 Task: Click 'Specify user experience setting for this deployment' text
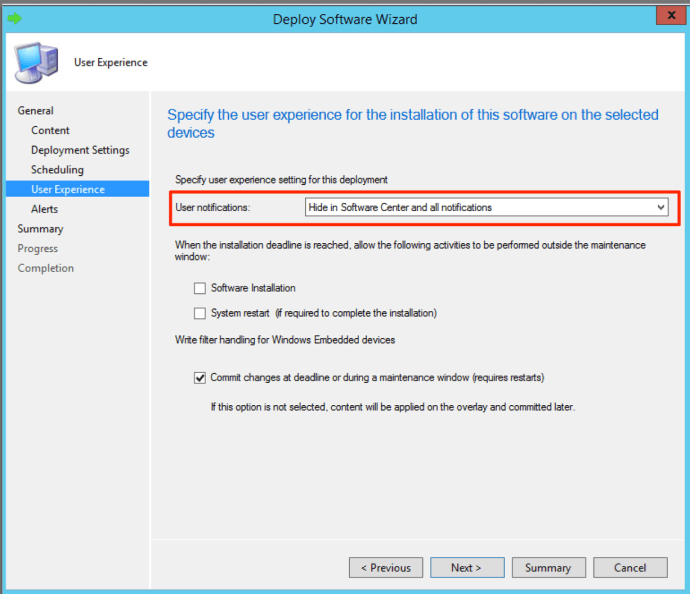[x=281, y=180]
